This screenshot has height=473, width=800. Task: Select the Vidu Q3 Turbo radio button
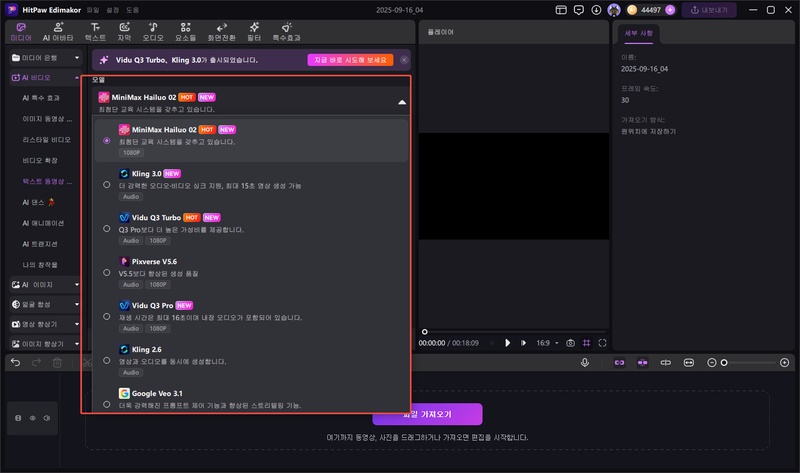point(107,228)
